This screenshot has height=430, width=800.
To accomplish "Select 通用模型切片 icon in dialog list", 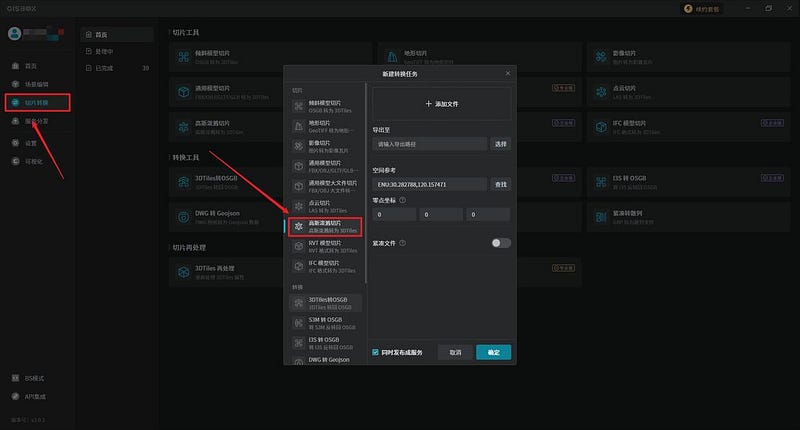I will (298, 166).
